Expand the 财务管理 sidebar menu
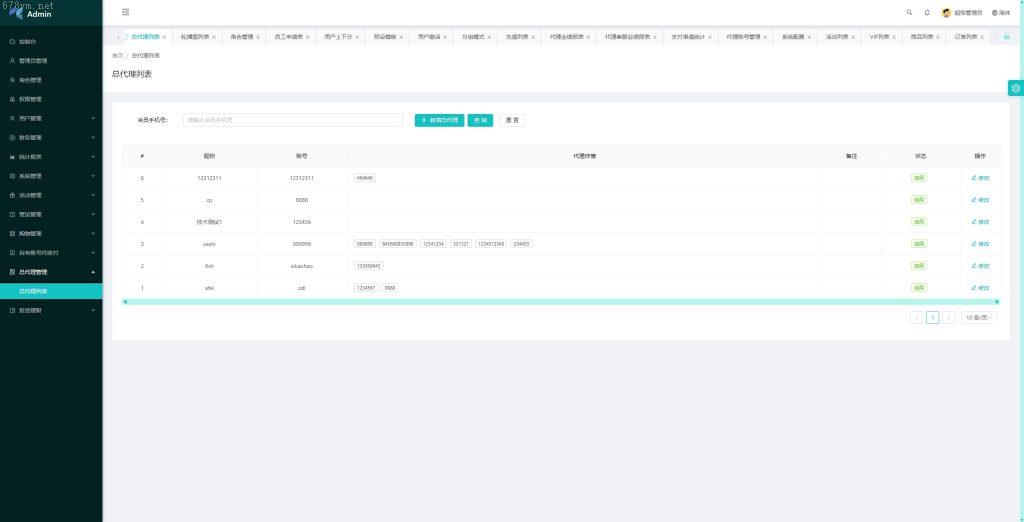1024x522 pixels. [51, 138]
